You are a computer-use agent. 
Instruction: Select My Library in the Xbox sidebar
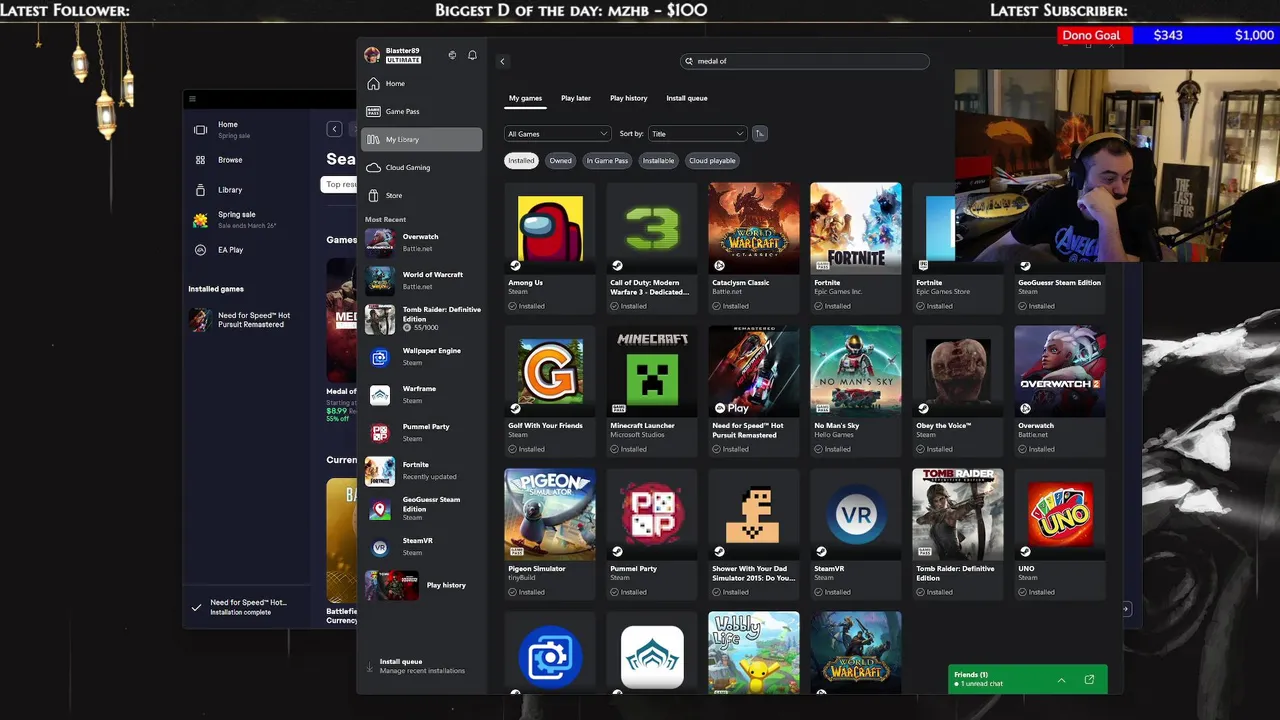tap(421, 140)
